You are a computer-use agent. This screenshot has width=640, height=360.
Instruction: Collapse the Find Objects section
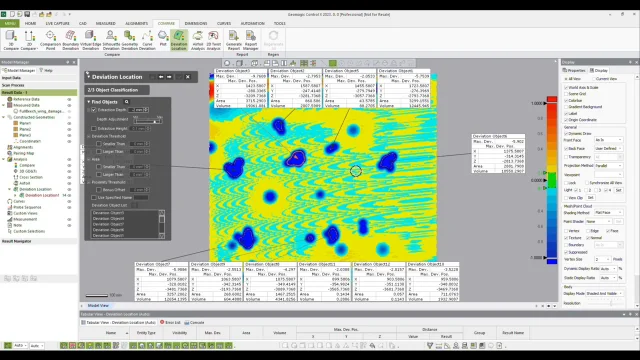89,102
